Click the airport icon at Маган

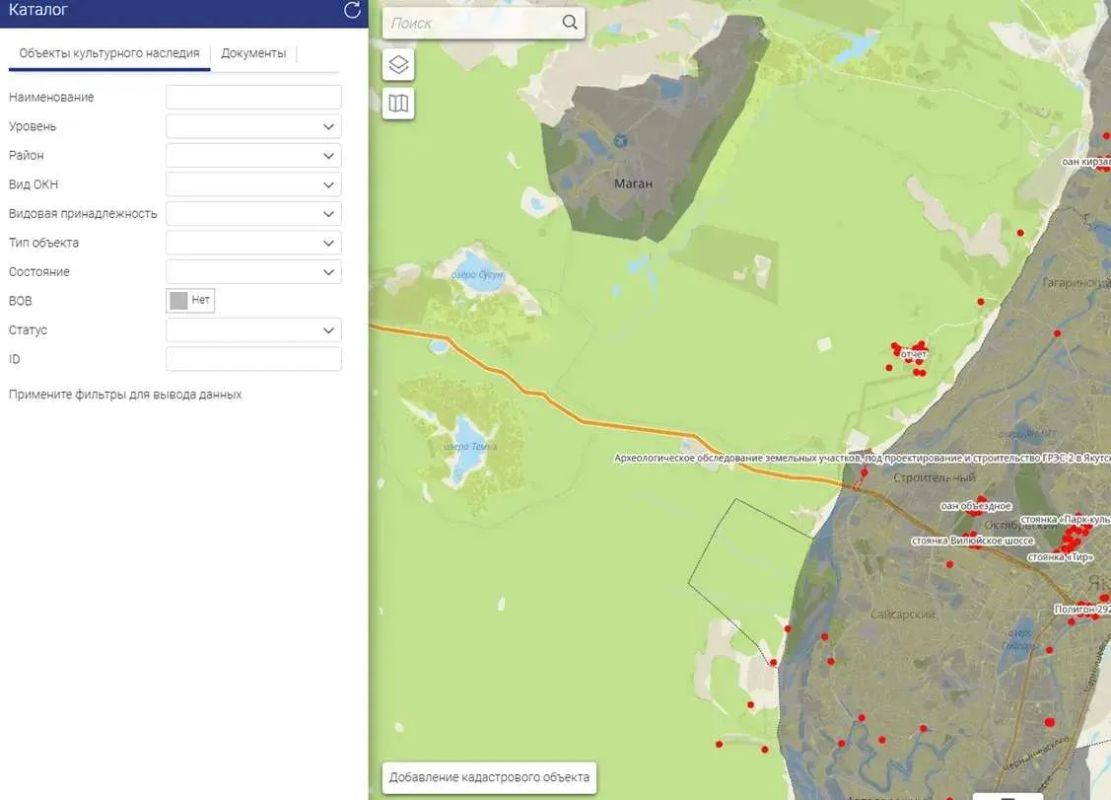point(621,140)
